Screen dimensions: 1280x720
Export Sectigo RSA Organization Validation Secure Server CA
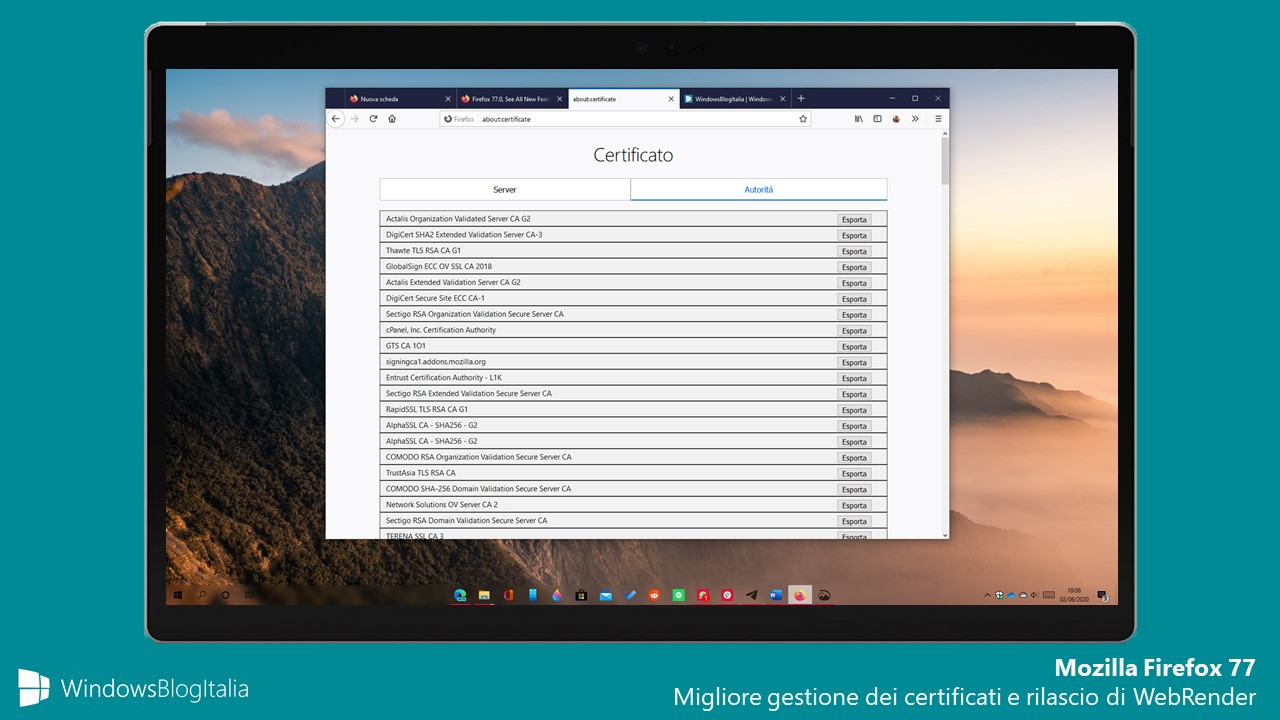tap(854, 314)
